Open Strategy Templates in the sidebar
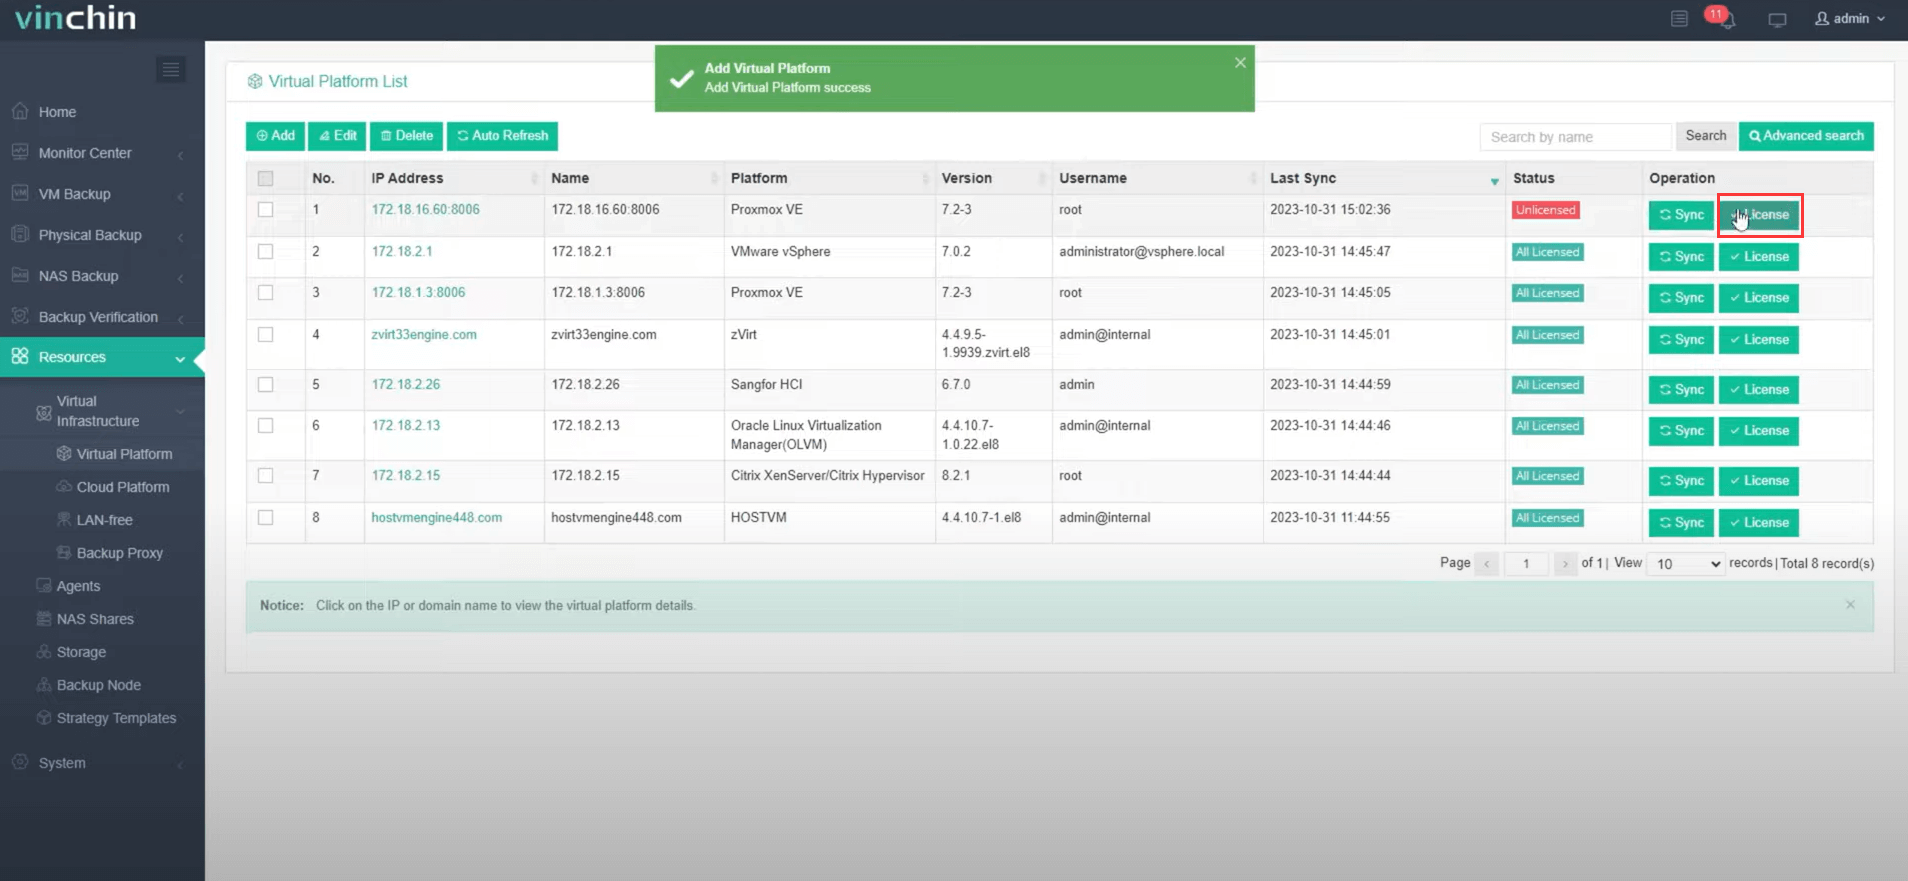Viewport: 1908px width, 881px height. 116,718
